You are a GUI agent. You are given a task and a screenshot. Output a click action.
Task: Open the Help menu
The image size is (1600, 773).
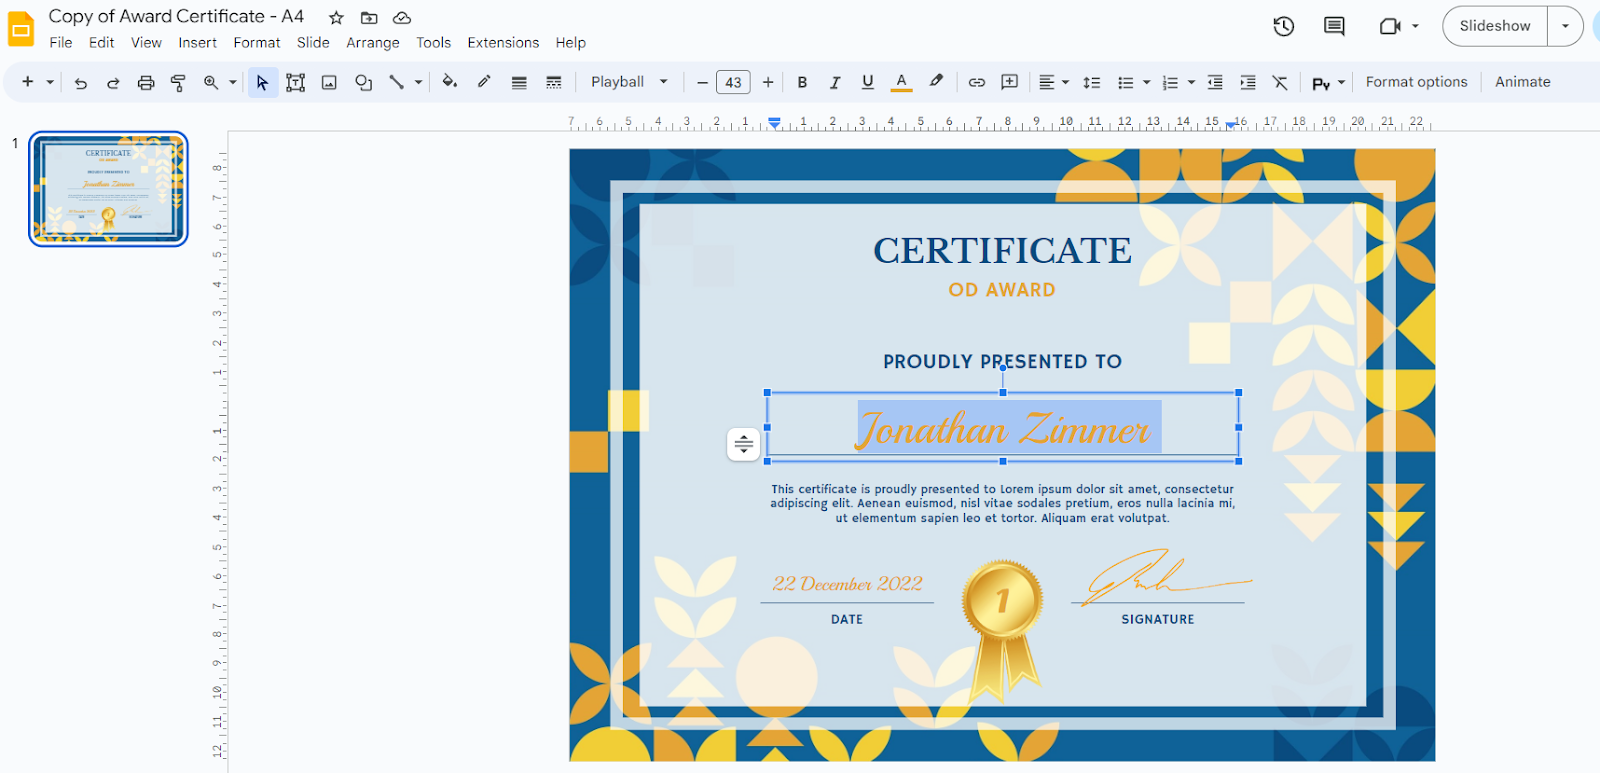pyautogui.click(x=571, y=43)
